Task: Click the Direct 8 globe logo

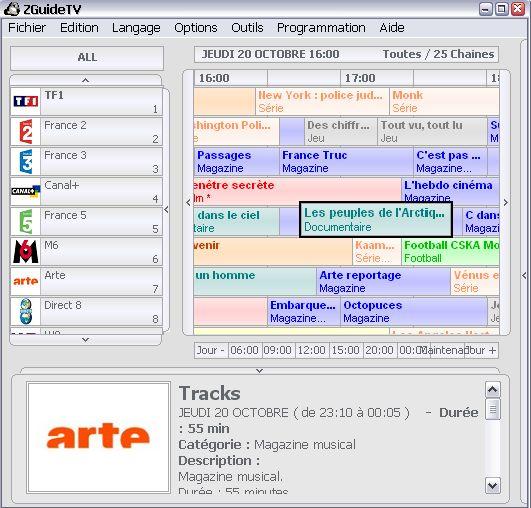Action: [26, 311]
